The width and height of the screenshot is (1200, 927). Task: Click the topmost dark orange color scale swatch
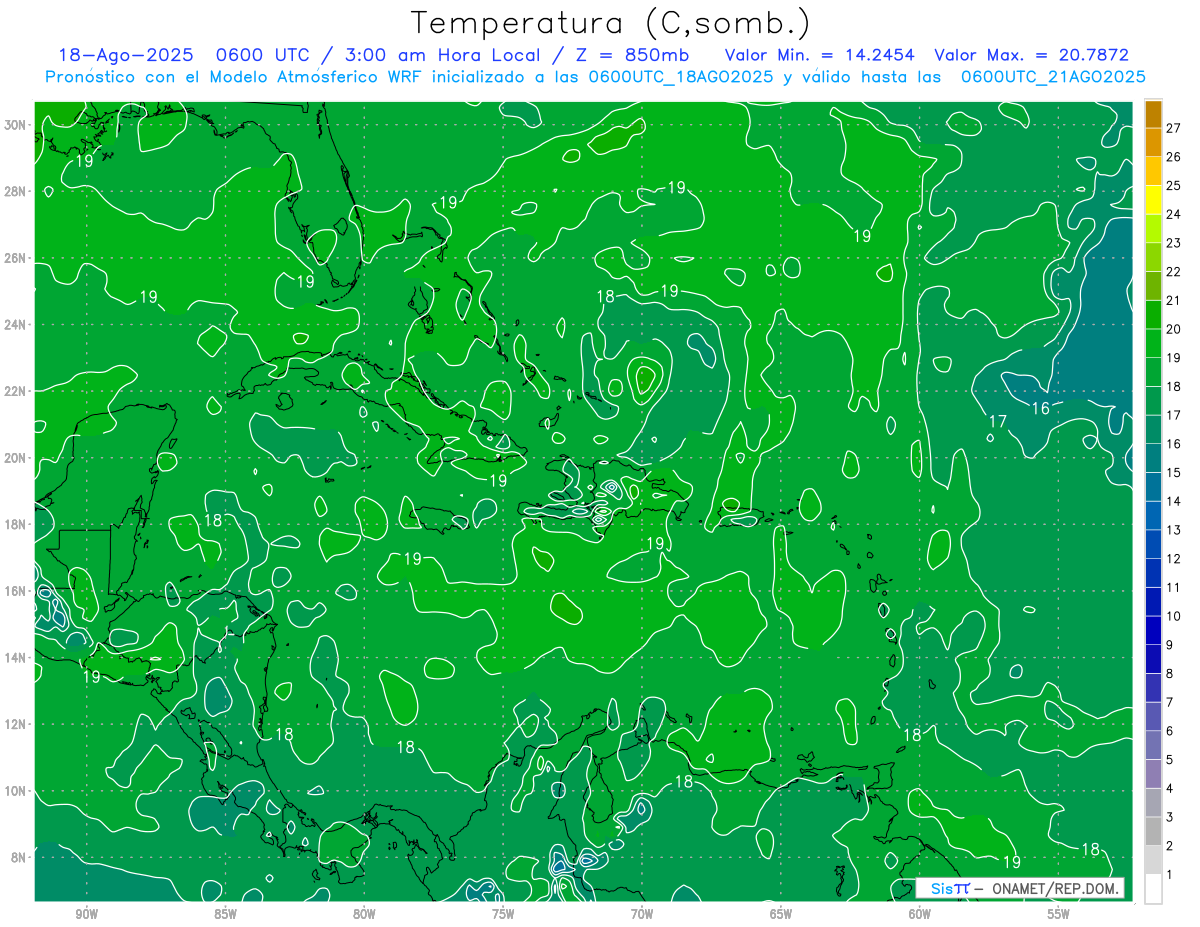click(x=1153, y=115)
